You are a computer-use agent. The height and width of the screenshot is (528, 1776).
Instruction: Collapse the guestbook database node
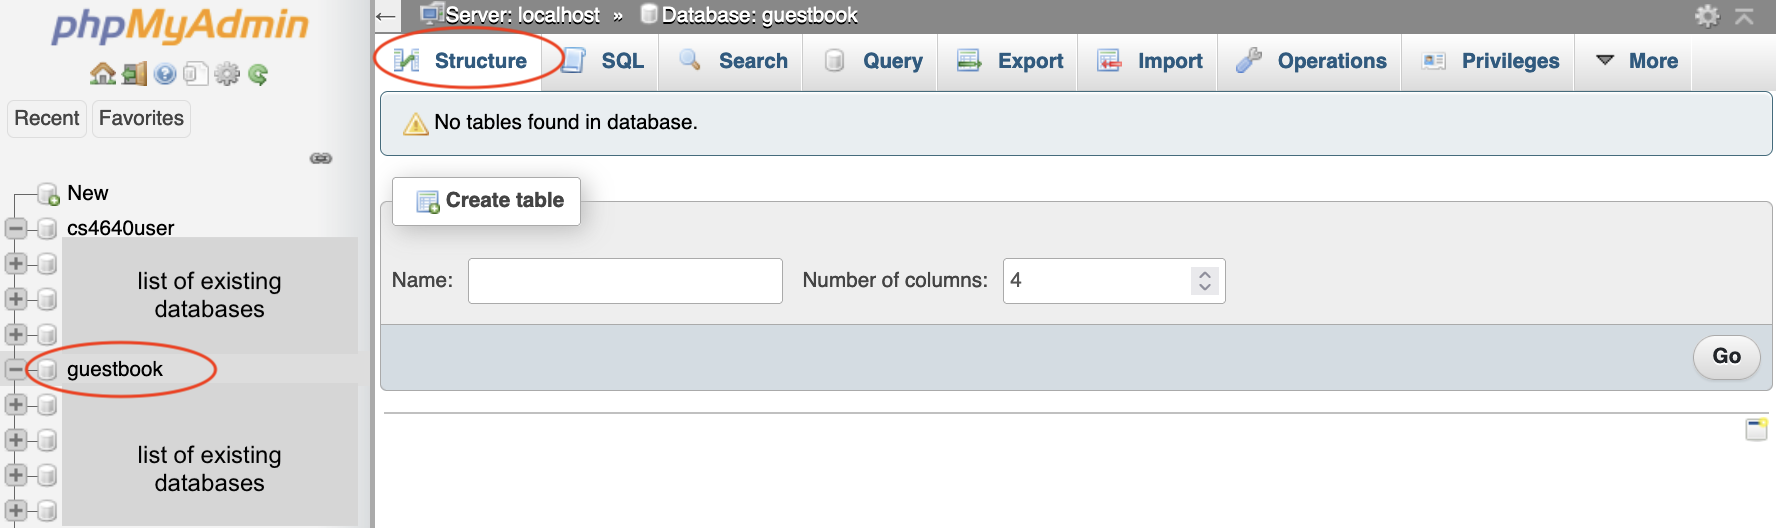[x=15, y=369]
